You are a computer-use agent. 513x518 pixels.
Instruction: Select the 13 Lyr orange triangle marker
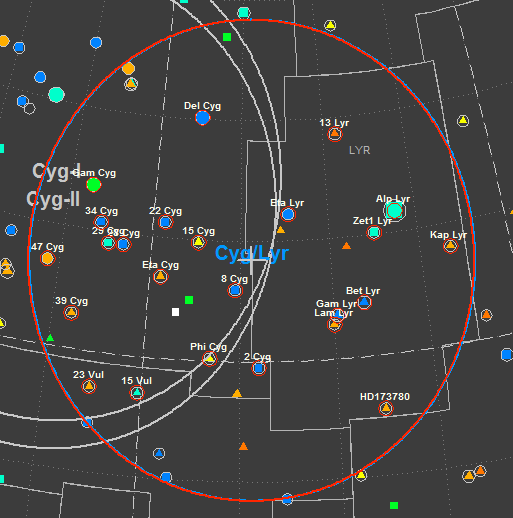335,134
